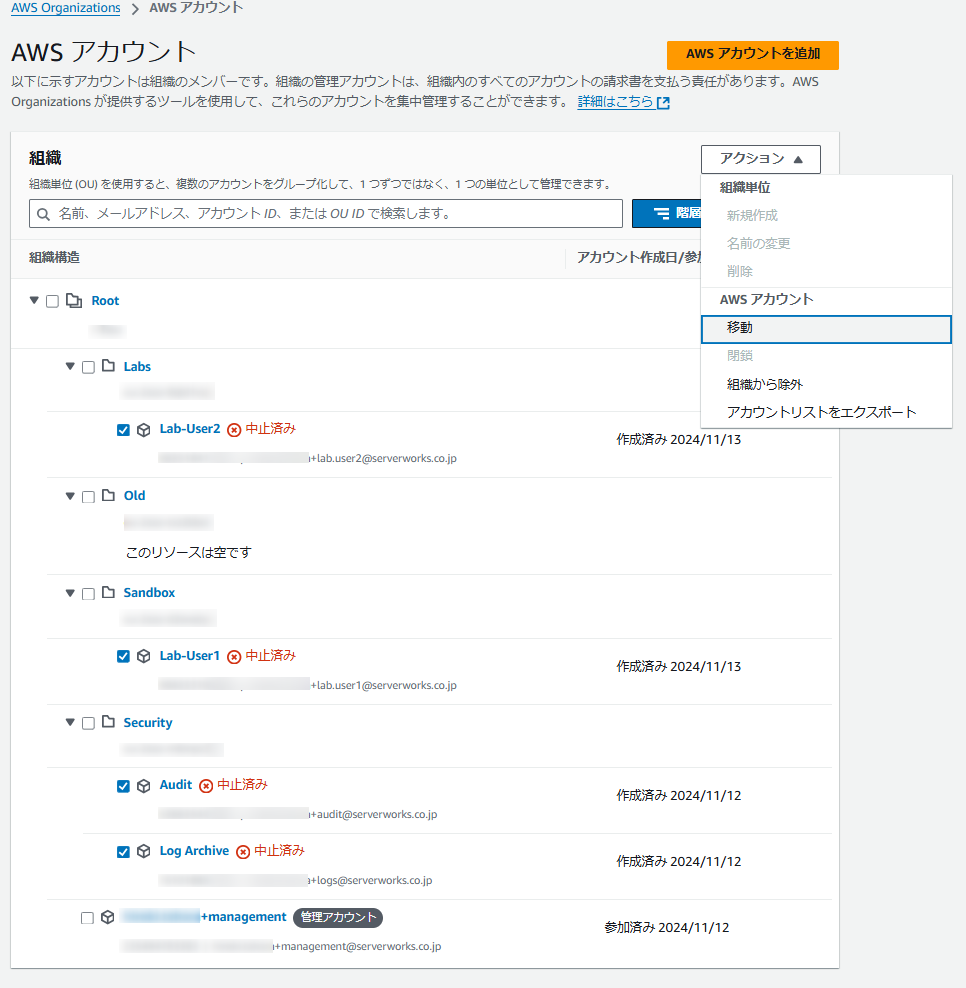Click the 管理アカウント badge
This screenshot has height=988, width=966.
click(x=338, y=917)
